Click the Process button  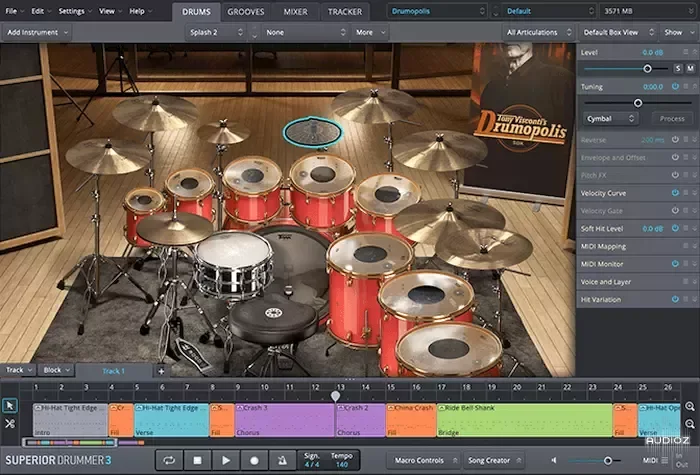671,119
